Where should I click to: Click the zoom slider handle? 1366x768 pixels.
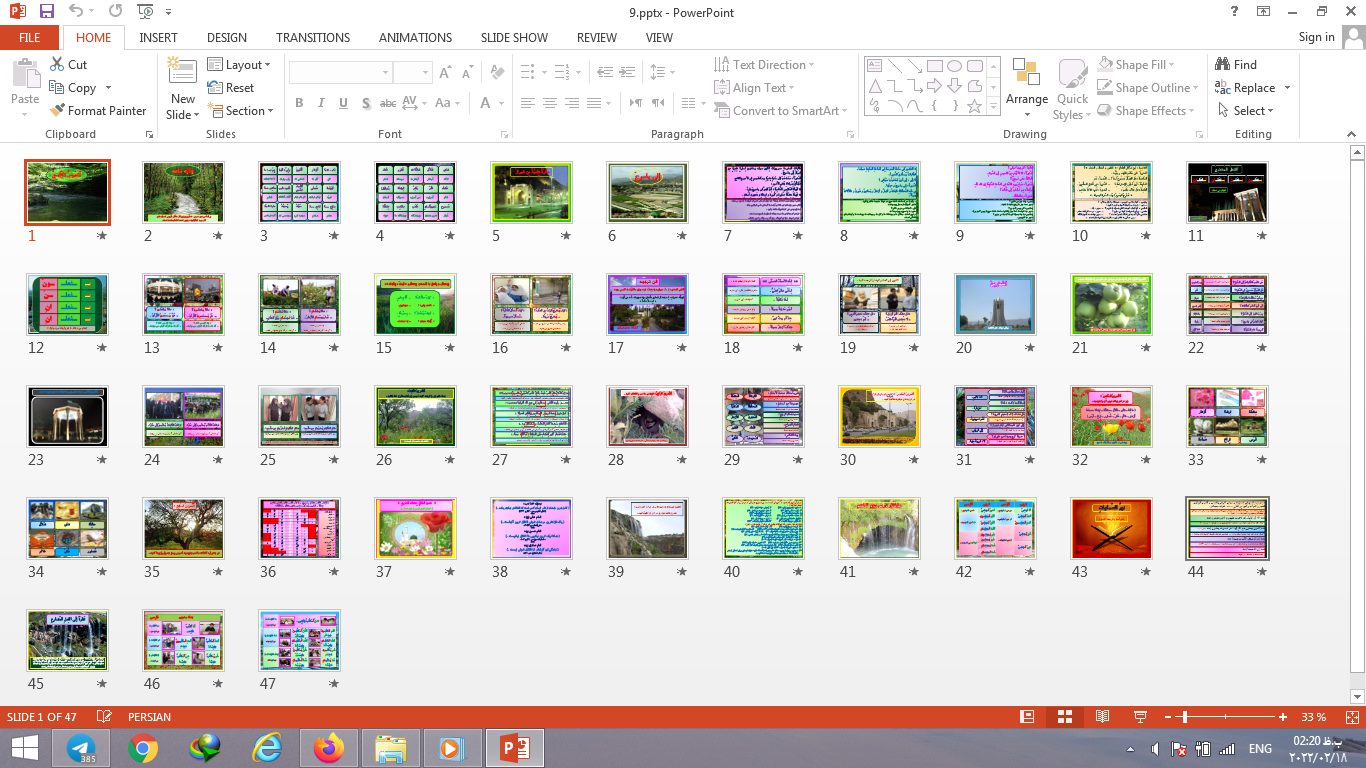pos(1185,717)
